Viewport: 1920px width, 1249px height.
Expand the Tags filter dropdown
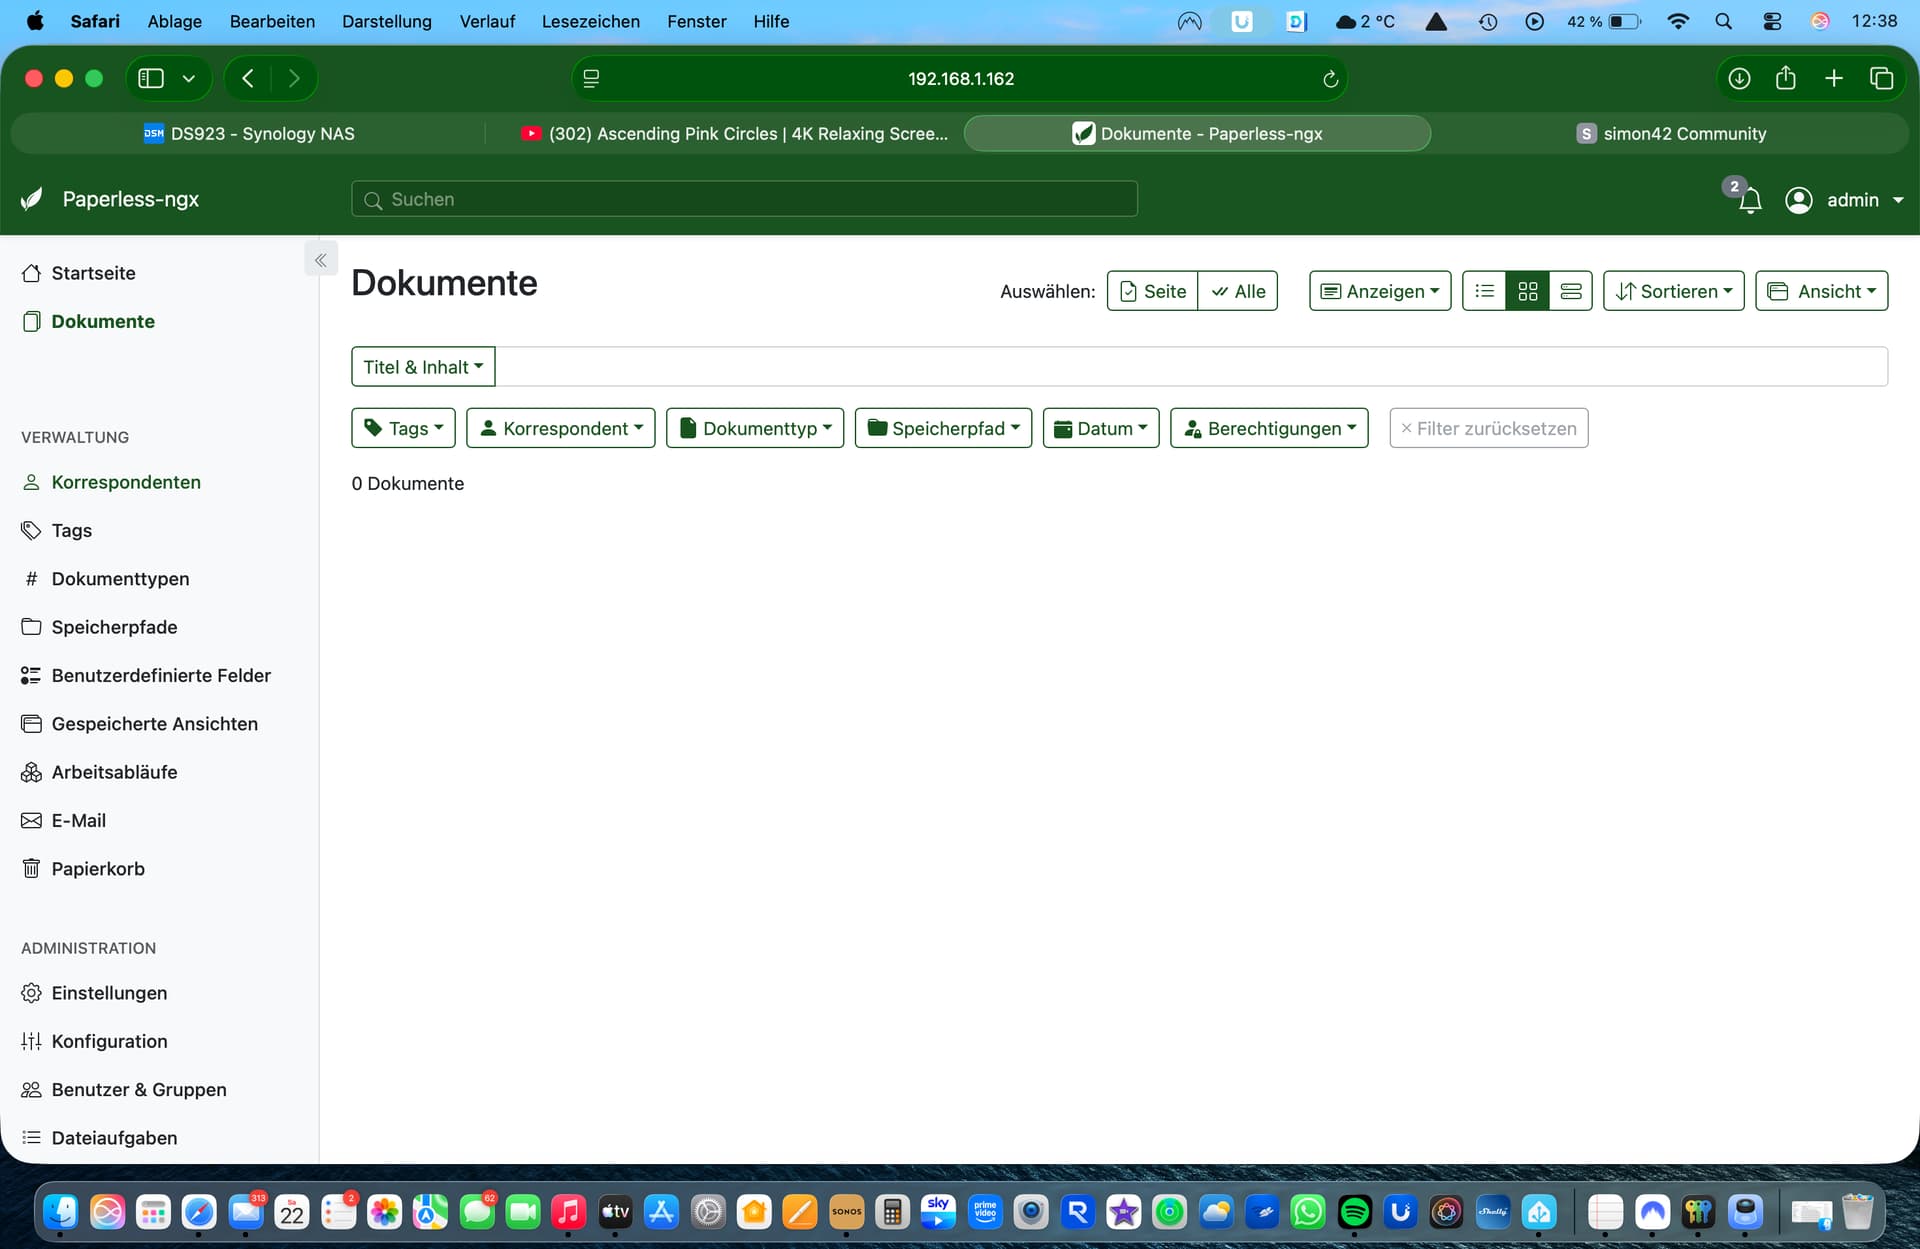404,428
